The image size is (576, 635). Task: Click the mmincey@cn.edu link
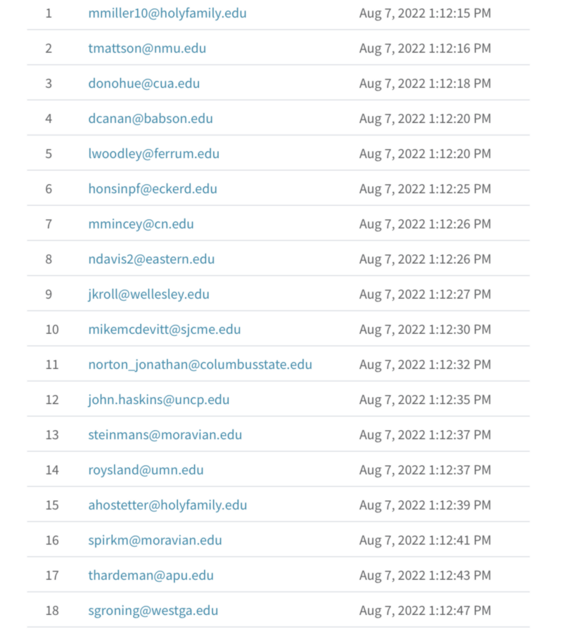[x=141, y=224]
